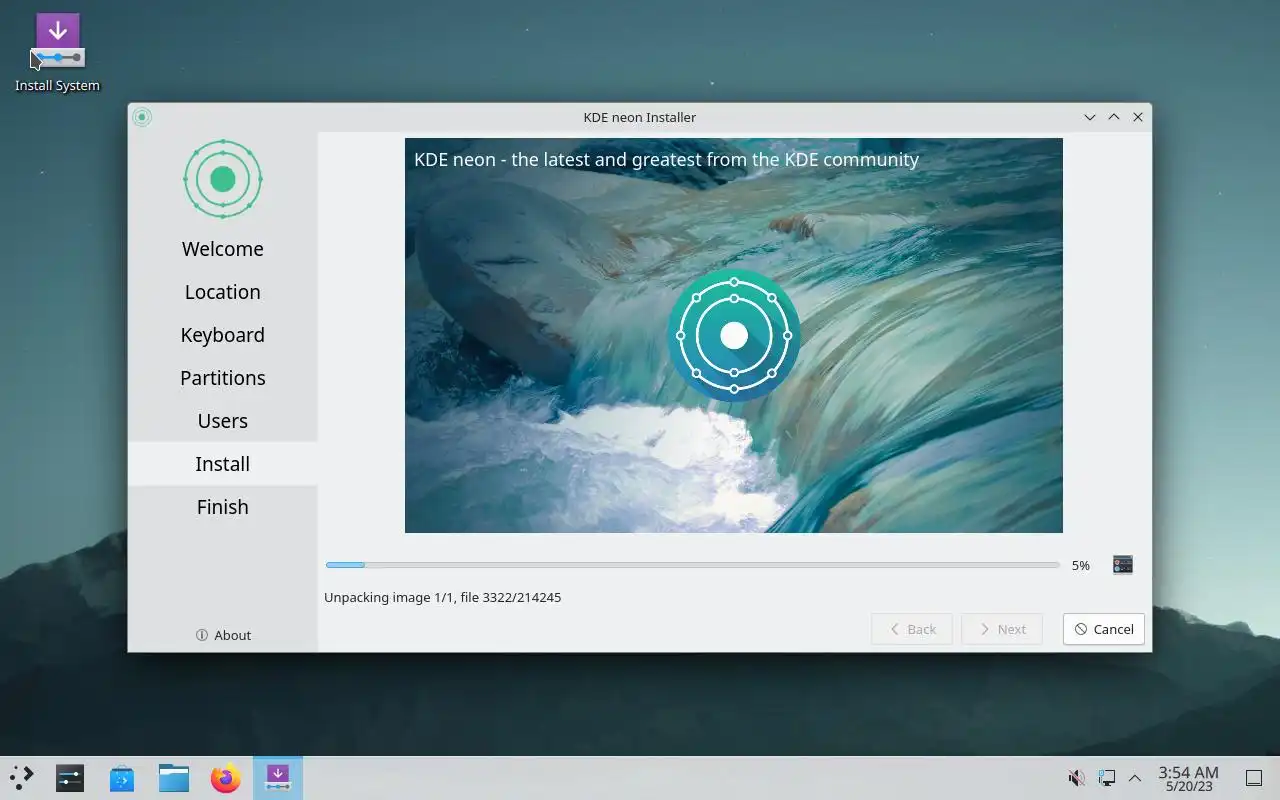1280x800 pixels.
Task: Click the large KDE neon slideshow logo
Action: tap(734, 335)
